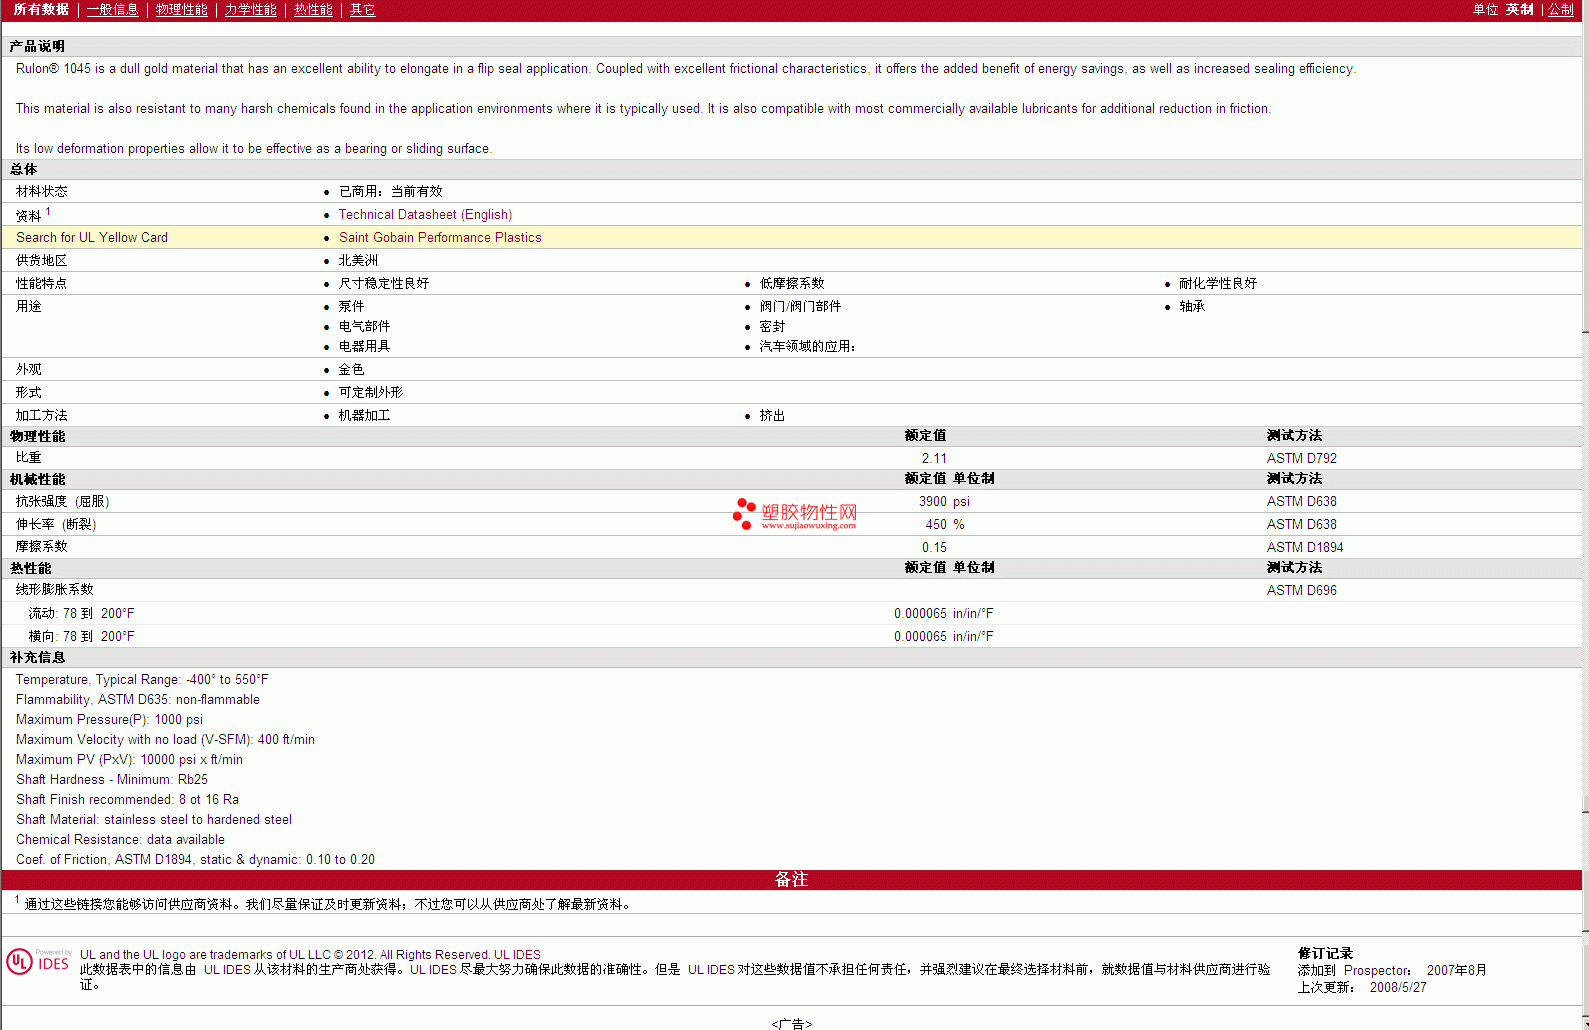Open the 一般信息 tab
Viewport: 1589px width, 1030px height.
112,10
